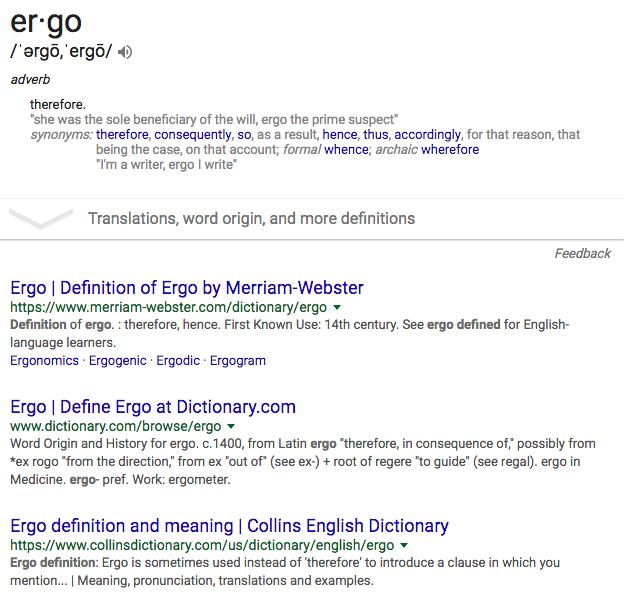Open the Merriam-Webster Ergo definition result

pyautogui.click(x=187, y=288)
